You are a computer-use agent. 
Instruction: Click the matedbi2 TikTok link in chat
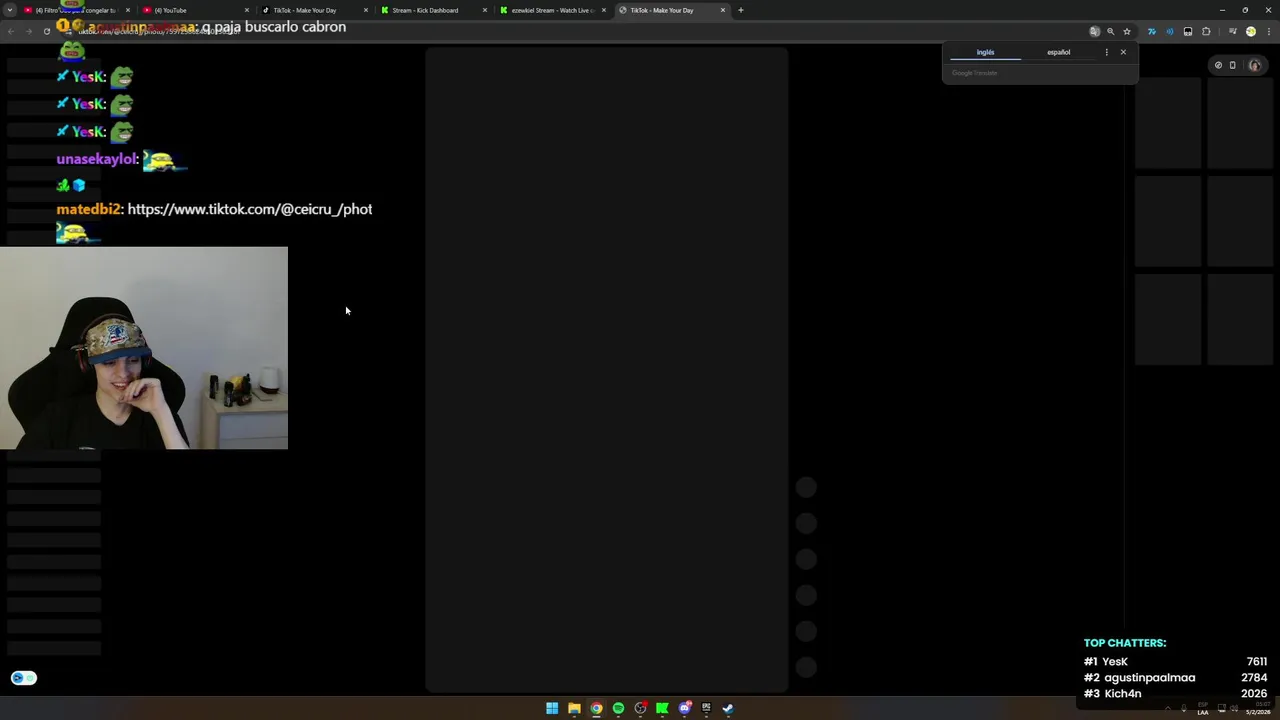point(250,209)
